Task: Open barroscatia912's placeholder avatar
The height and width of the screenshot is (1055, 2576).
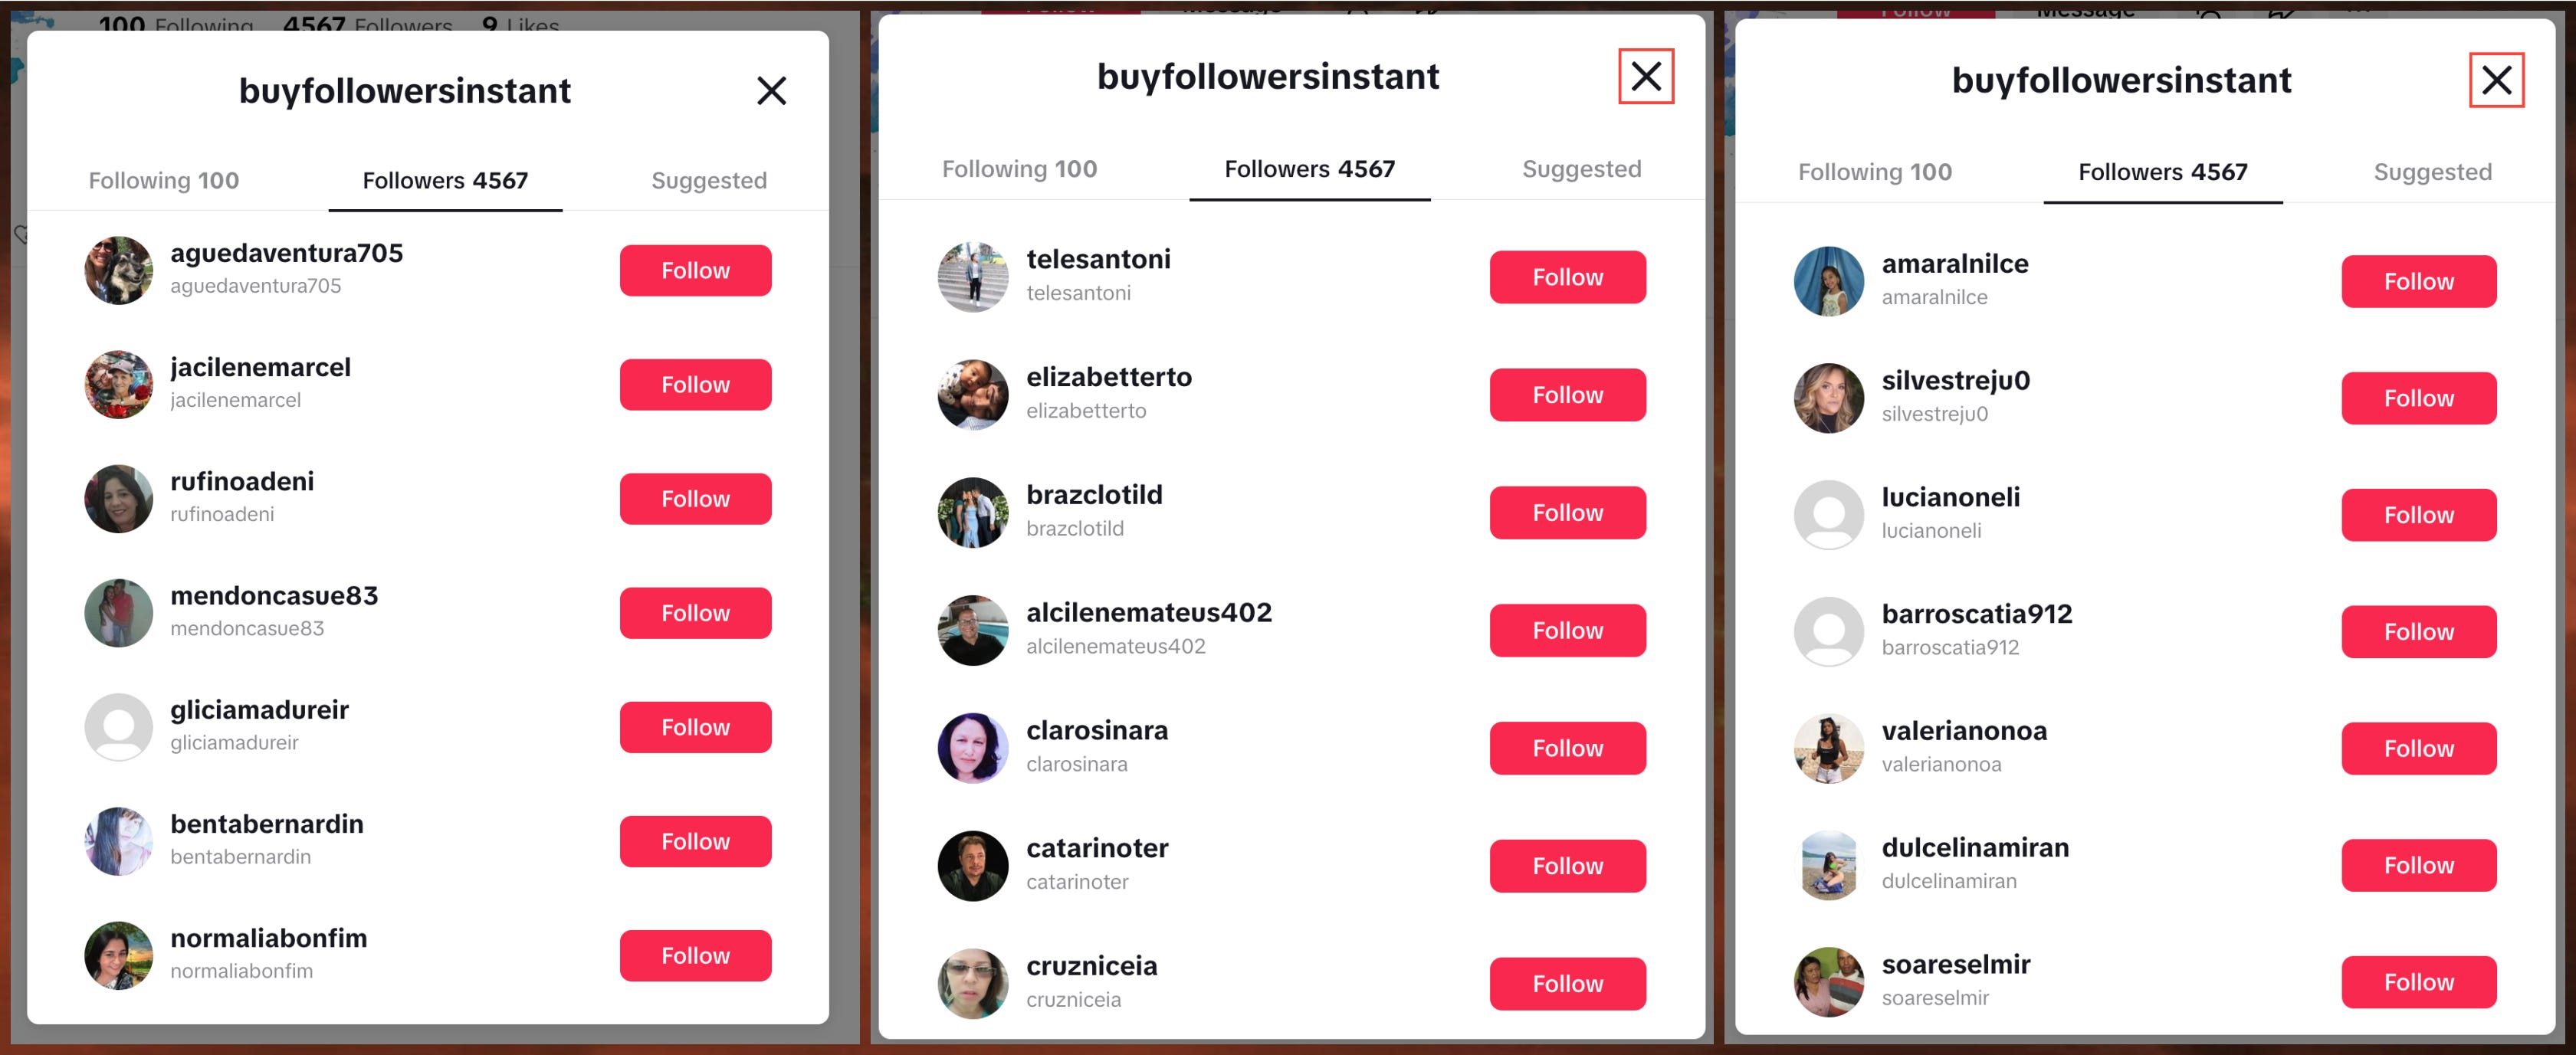Action: [1828, 632]
